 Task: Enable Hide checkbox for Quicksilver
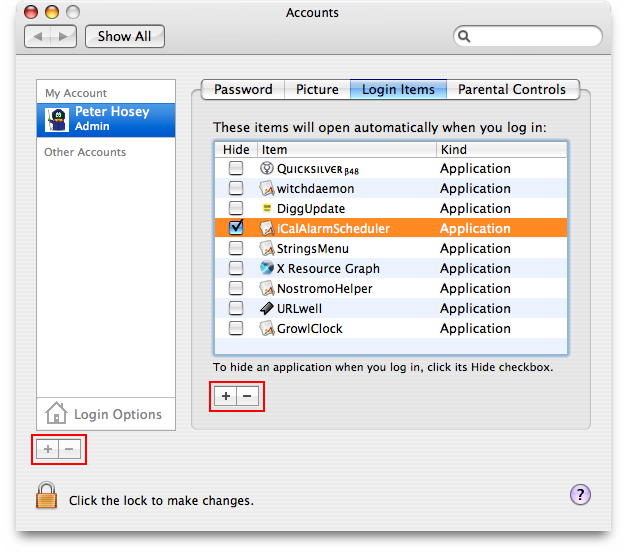pyautogui.click(x=236, y=168)
